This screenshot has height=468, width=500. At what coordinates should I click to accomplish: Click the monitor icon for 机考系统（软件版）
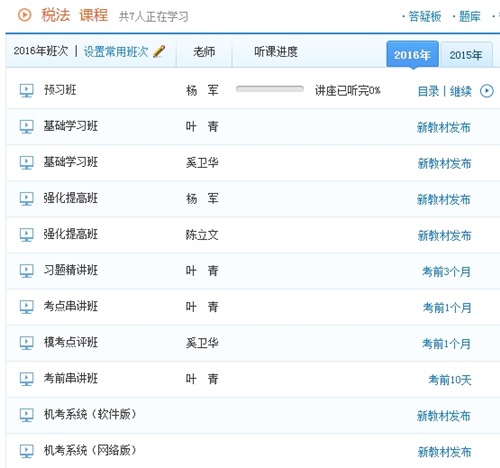point(26,415)
